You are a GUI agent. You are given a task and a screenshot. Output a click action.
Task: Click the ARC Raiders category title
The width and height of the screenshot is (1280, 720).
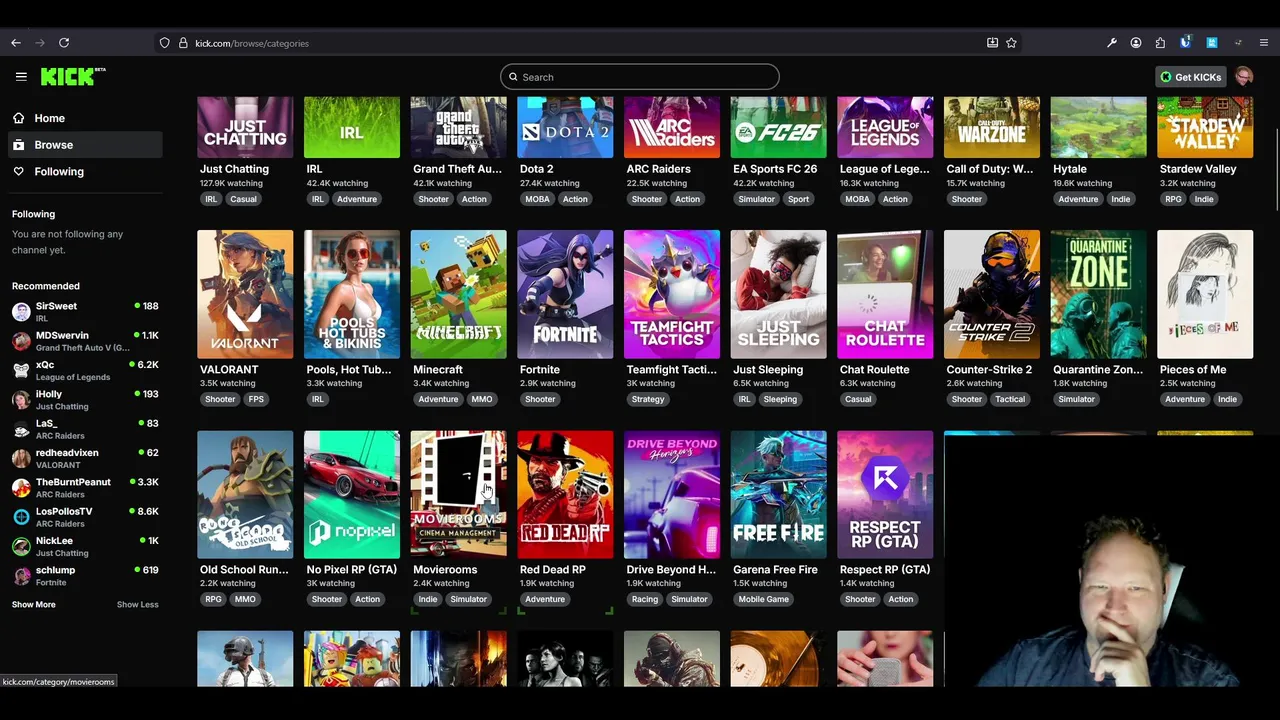[658, 169]
